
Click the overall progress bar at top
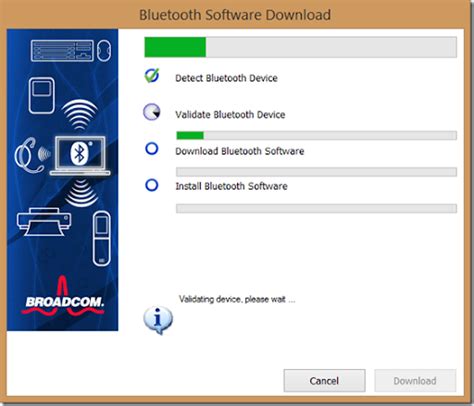point(300,47)
